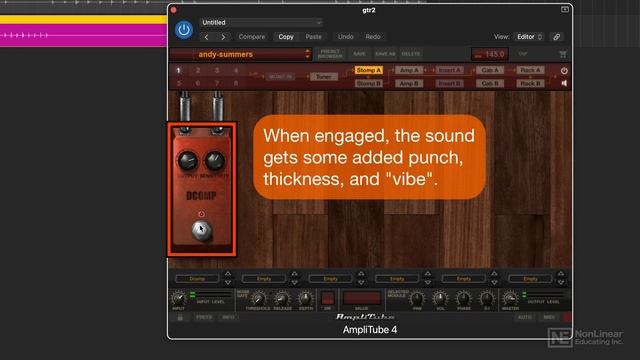This screenshot has height=360, width=640.
Task: Adjust the noise gate Release knob
Action: pos(282,299)
